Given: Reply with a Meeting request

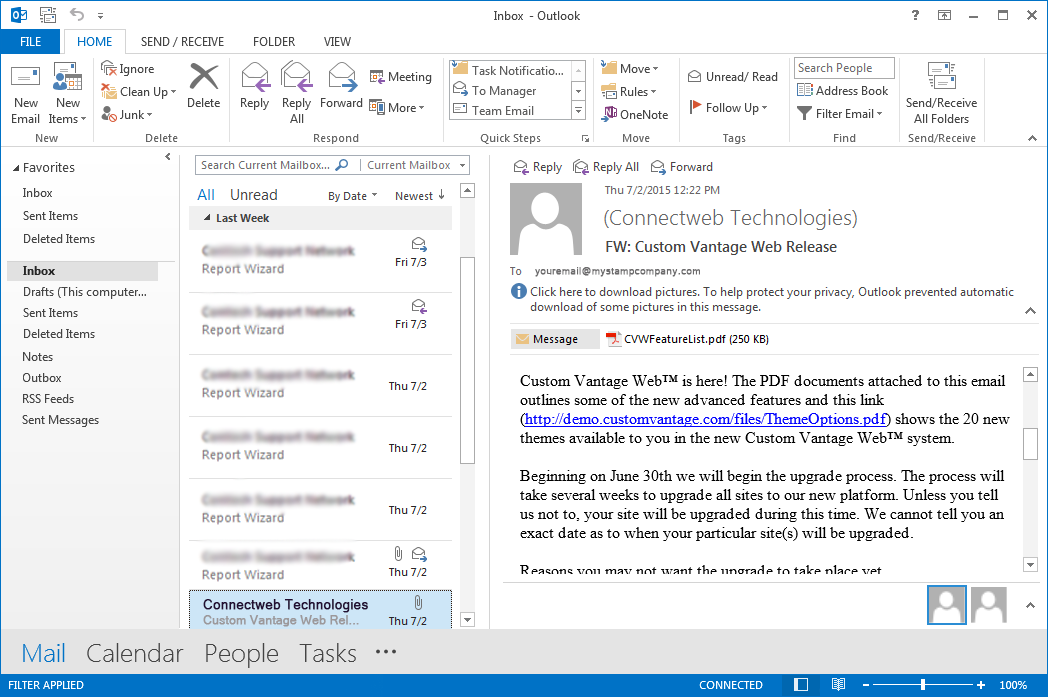Looking at the screenshot, I should click(400, 76).
